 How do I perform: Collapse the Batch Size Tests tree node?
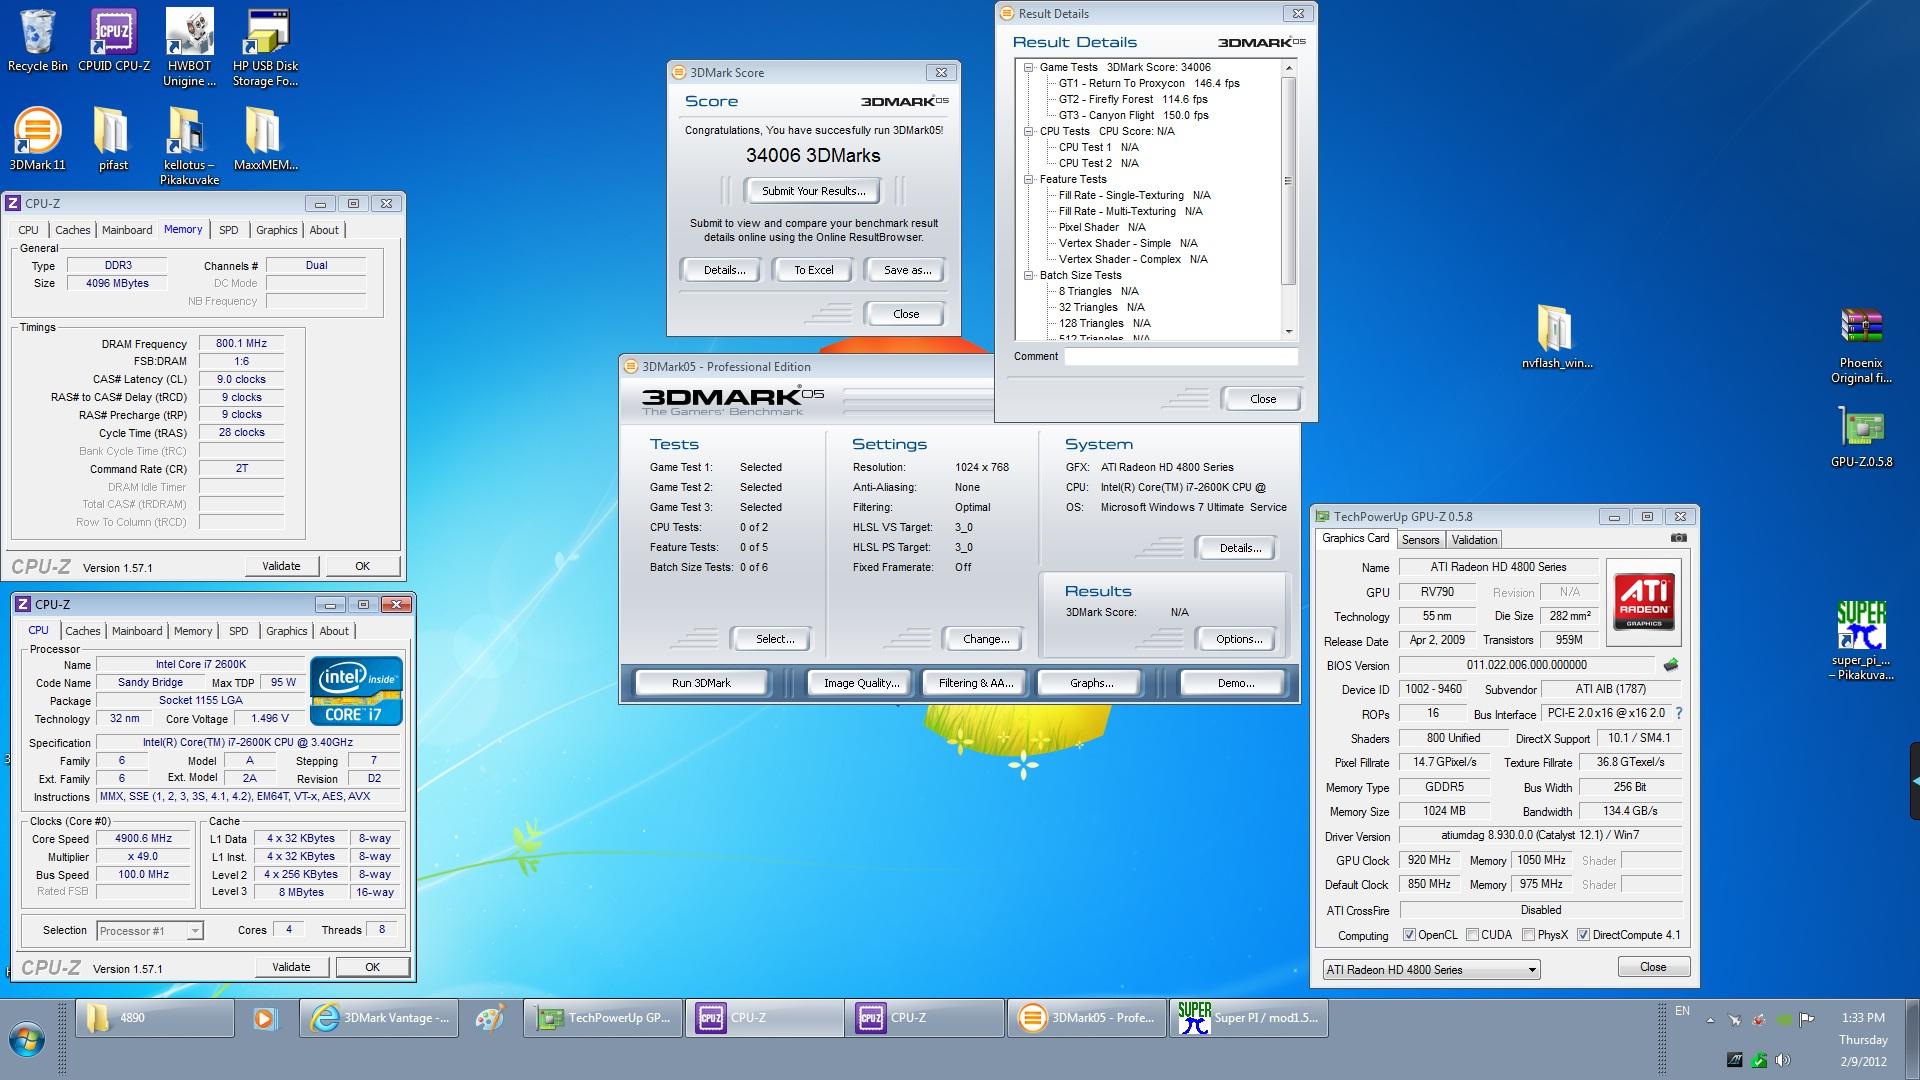click(1028, 275)
